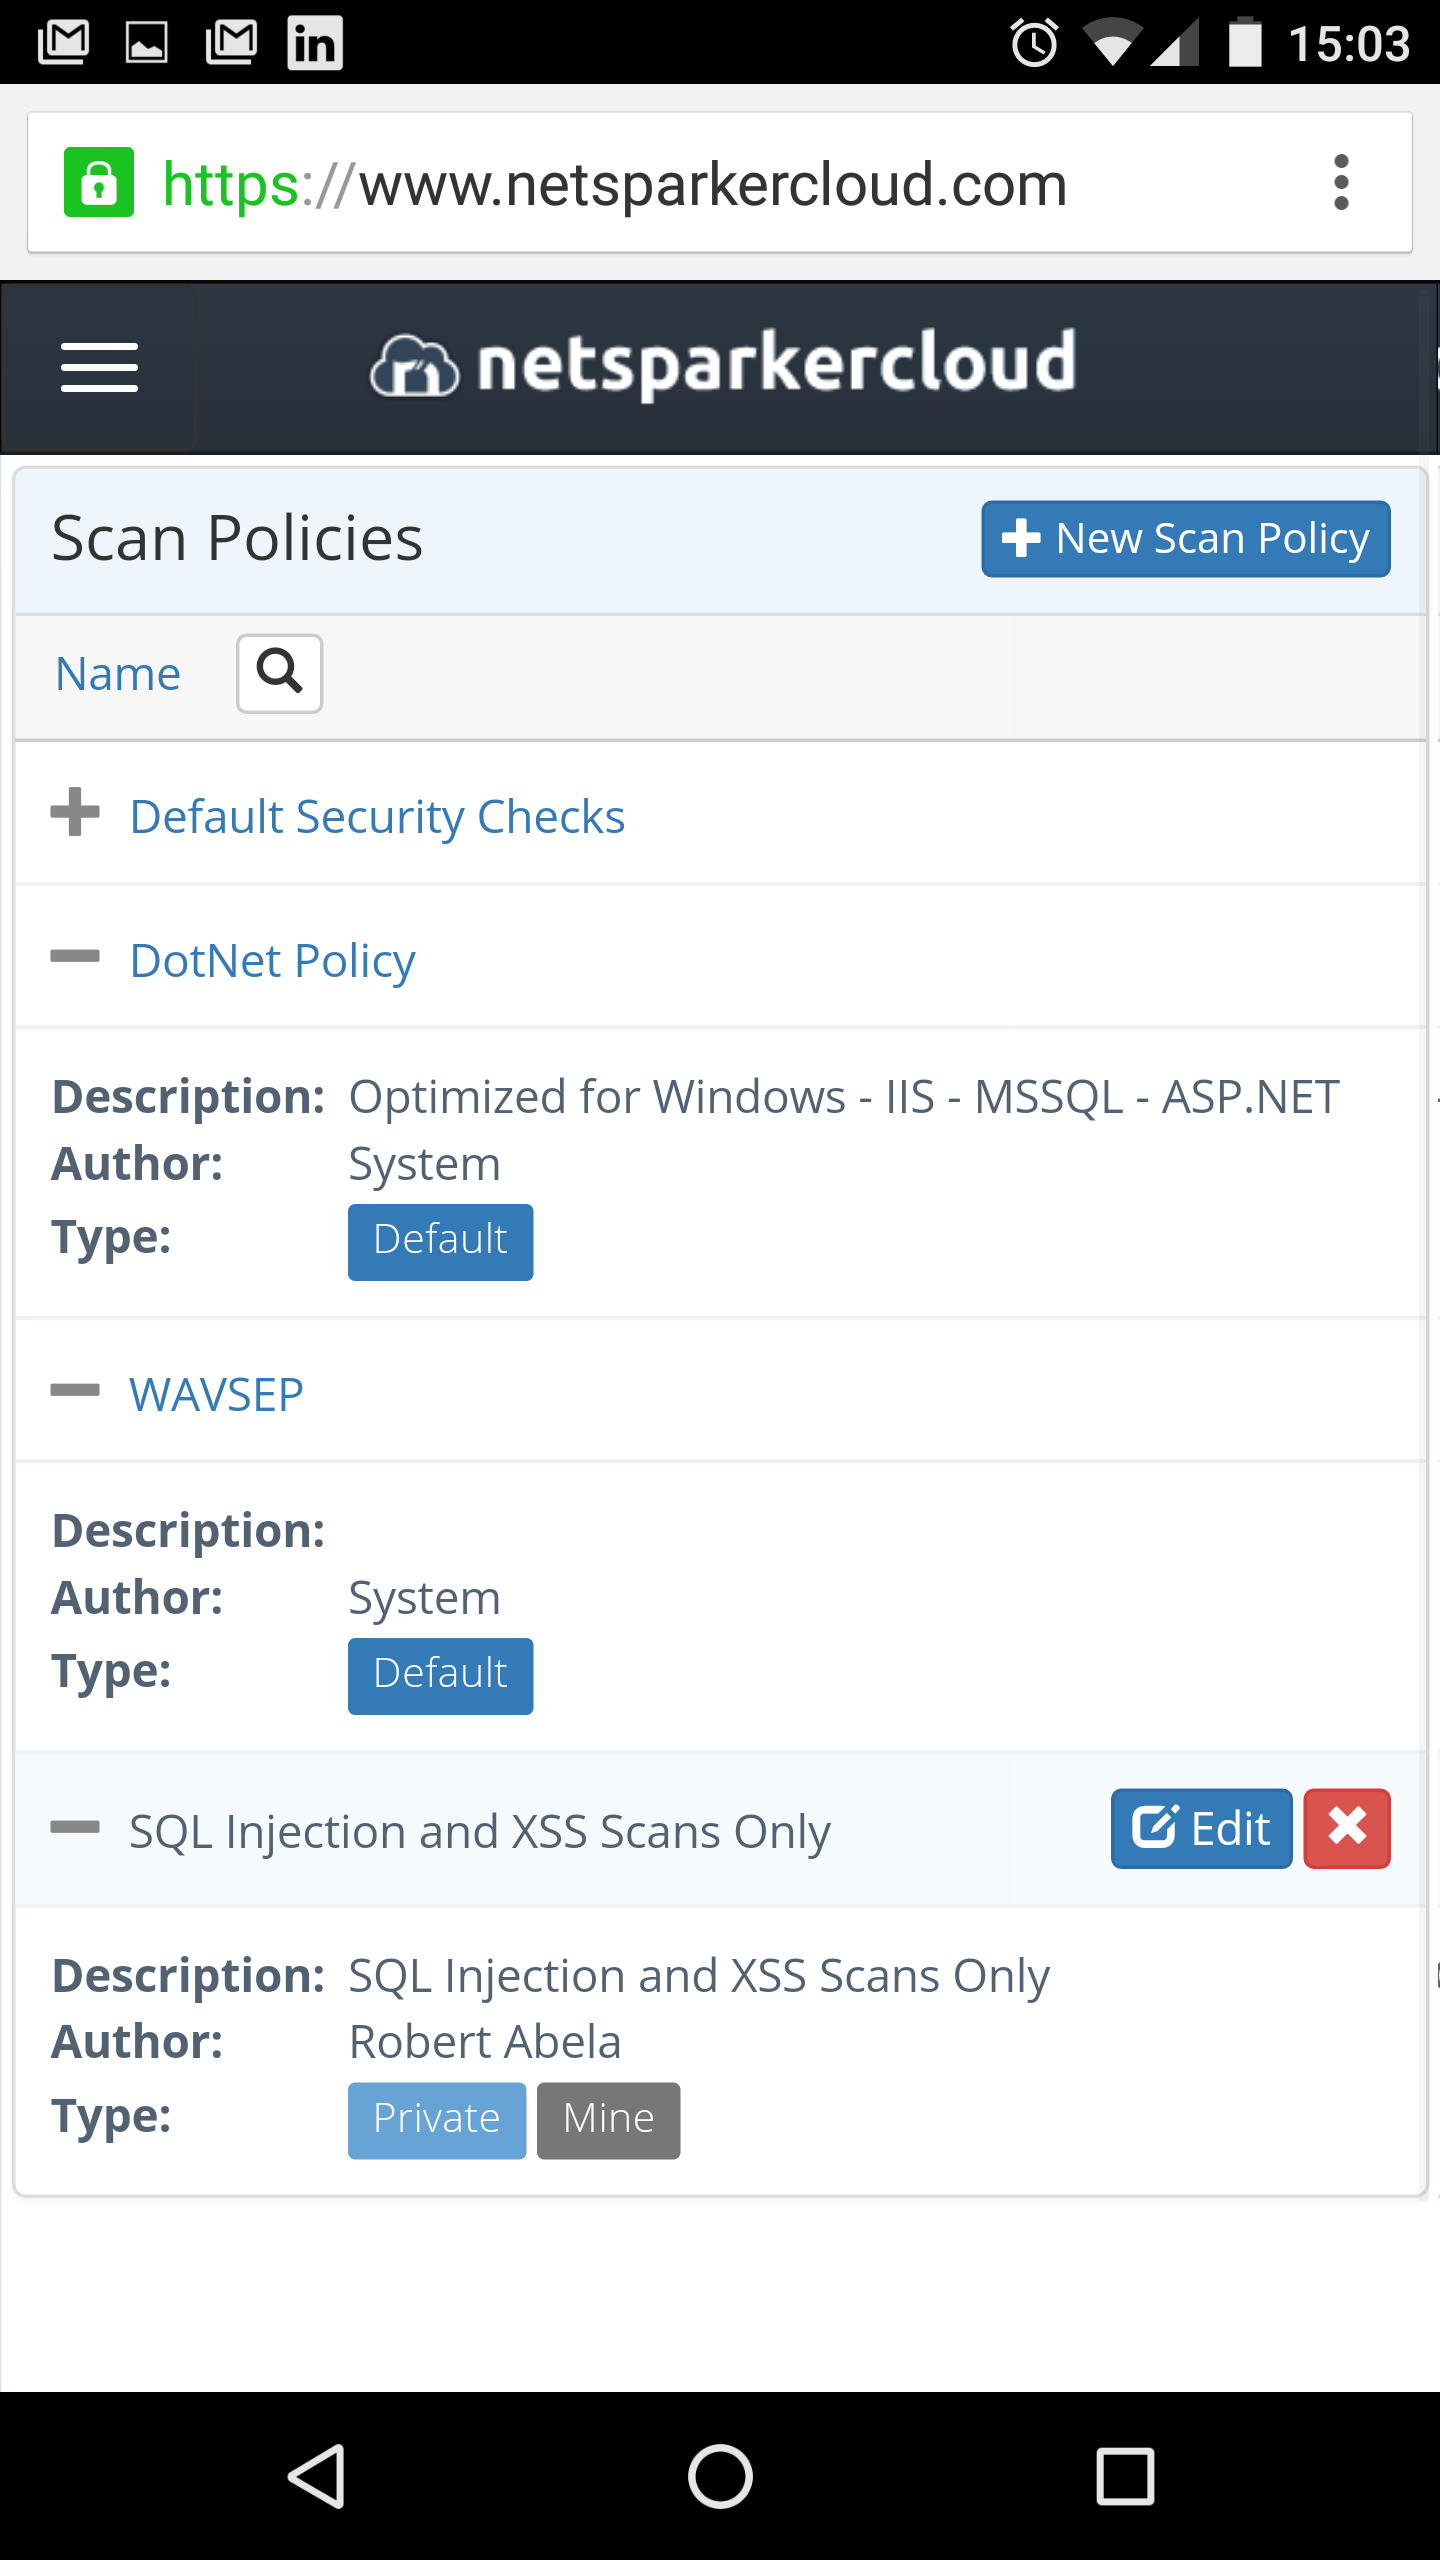Tap the Android recent apps button

(1125, 2476)
